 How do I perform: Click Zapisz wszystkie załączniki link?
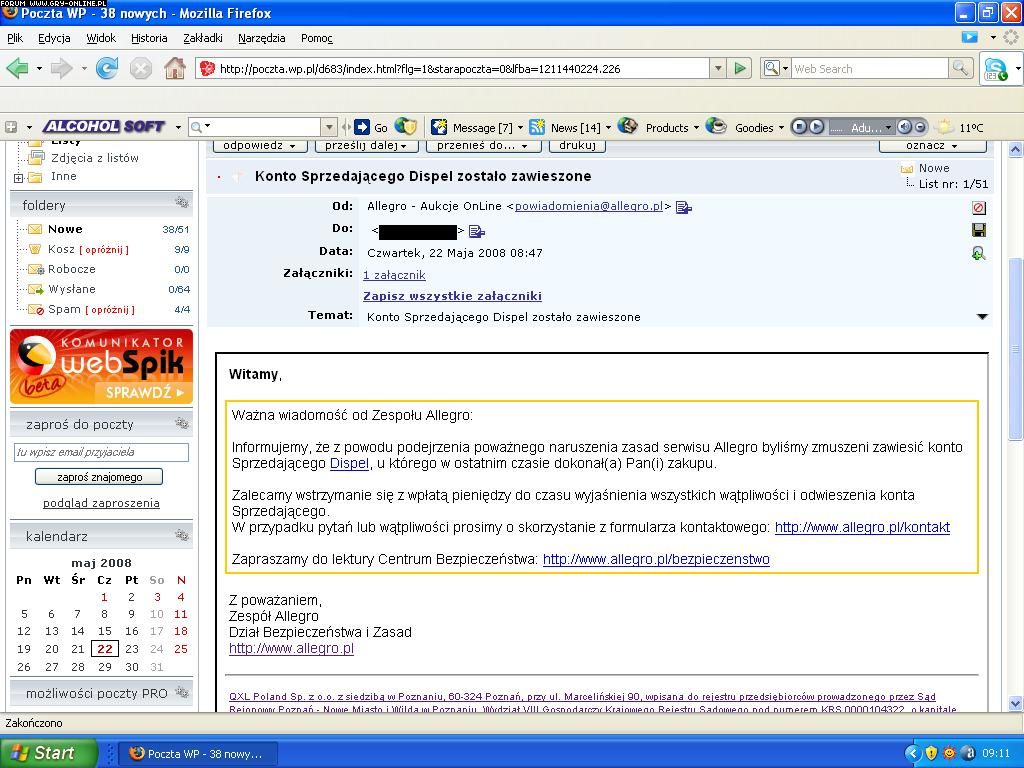coord(453,296)
